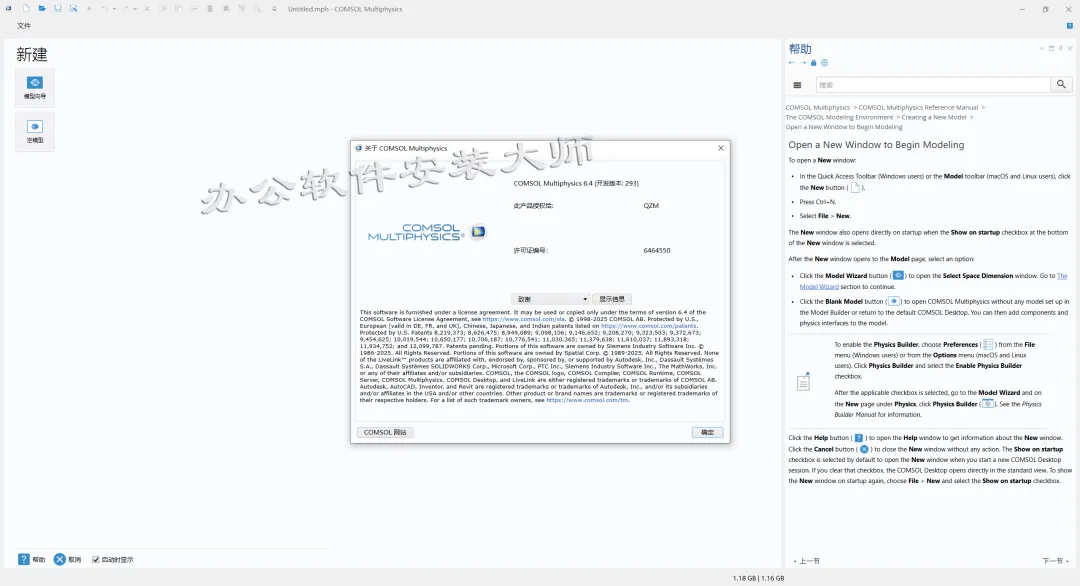Click the Cut scissors icon in the toolbar
1080x586 pixels.
tap(147, 9)
